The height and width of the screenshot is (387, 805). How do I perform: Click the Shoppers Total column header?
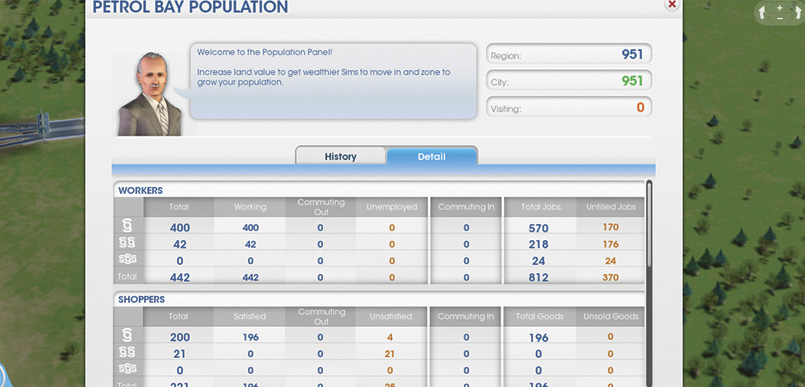click(x=179, y=316)
